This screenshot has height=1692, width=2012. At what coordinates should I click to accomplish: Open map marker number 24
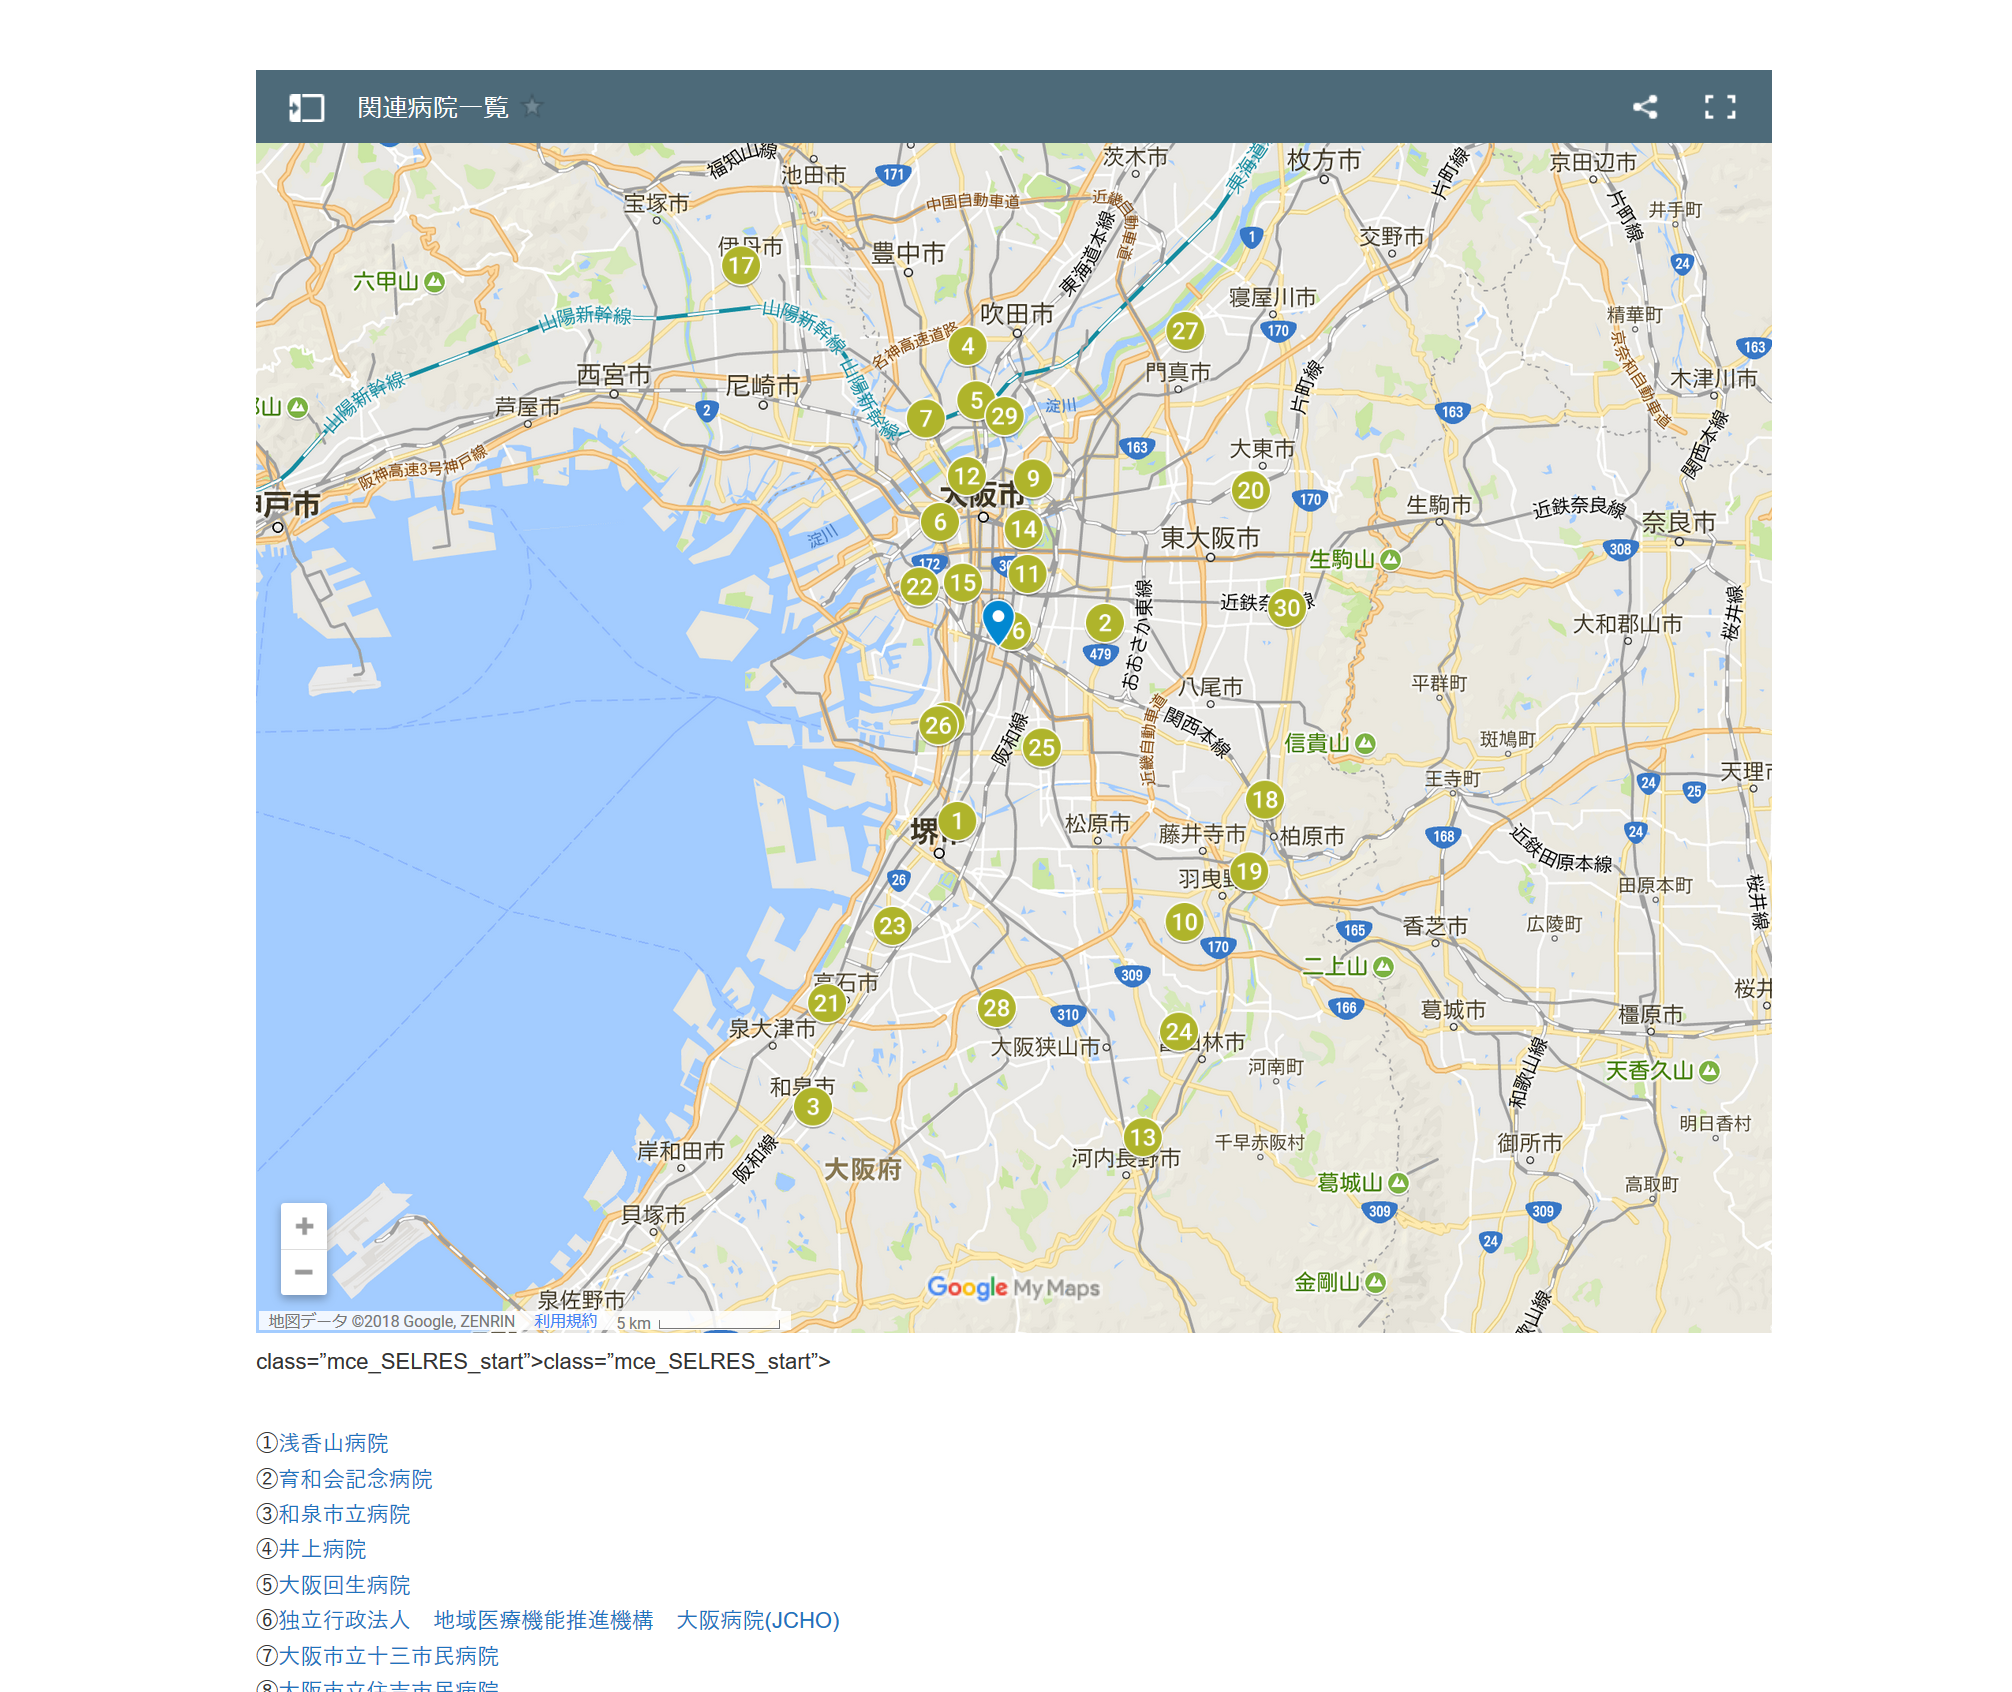(x=1179, y=1031)
